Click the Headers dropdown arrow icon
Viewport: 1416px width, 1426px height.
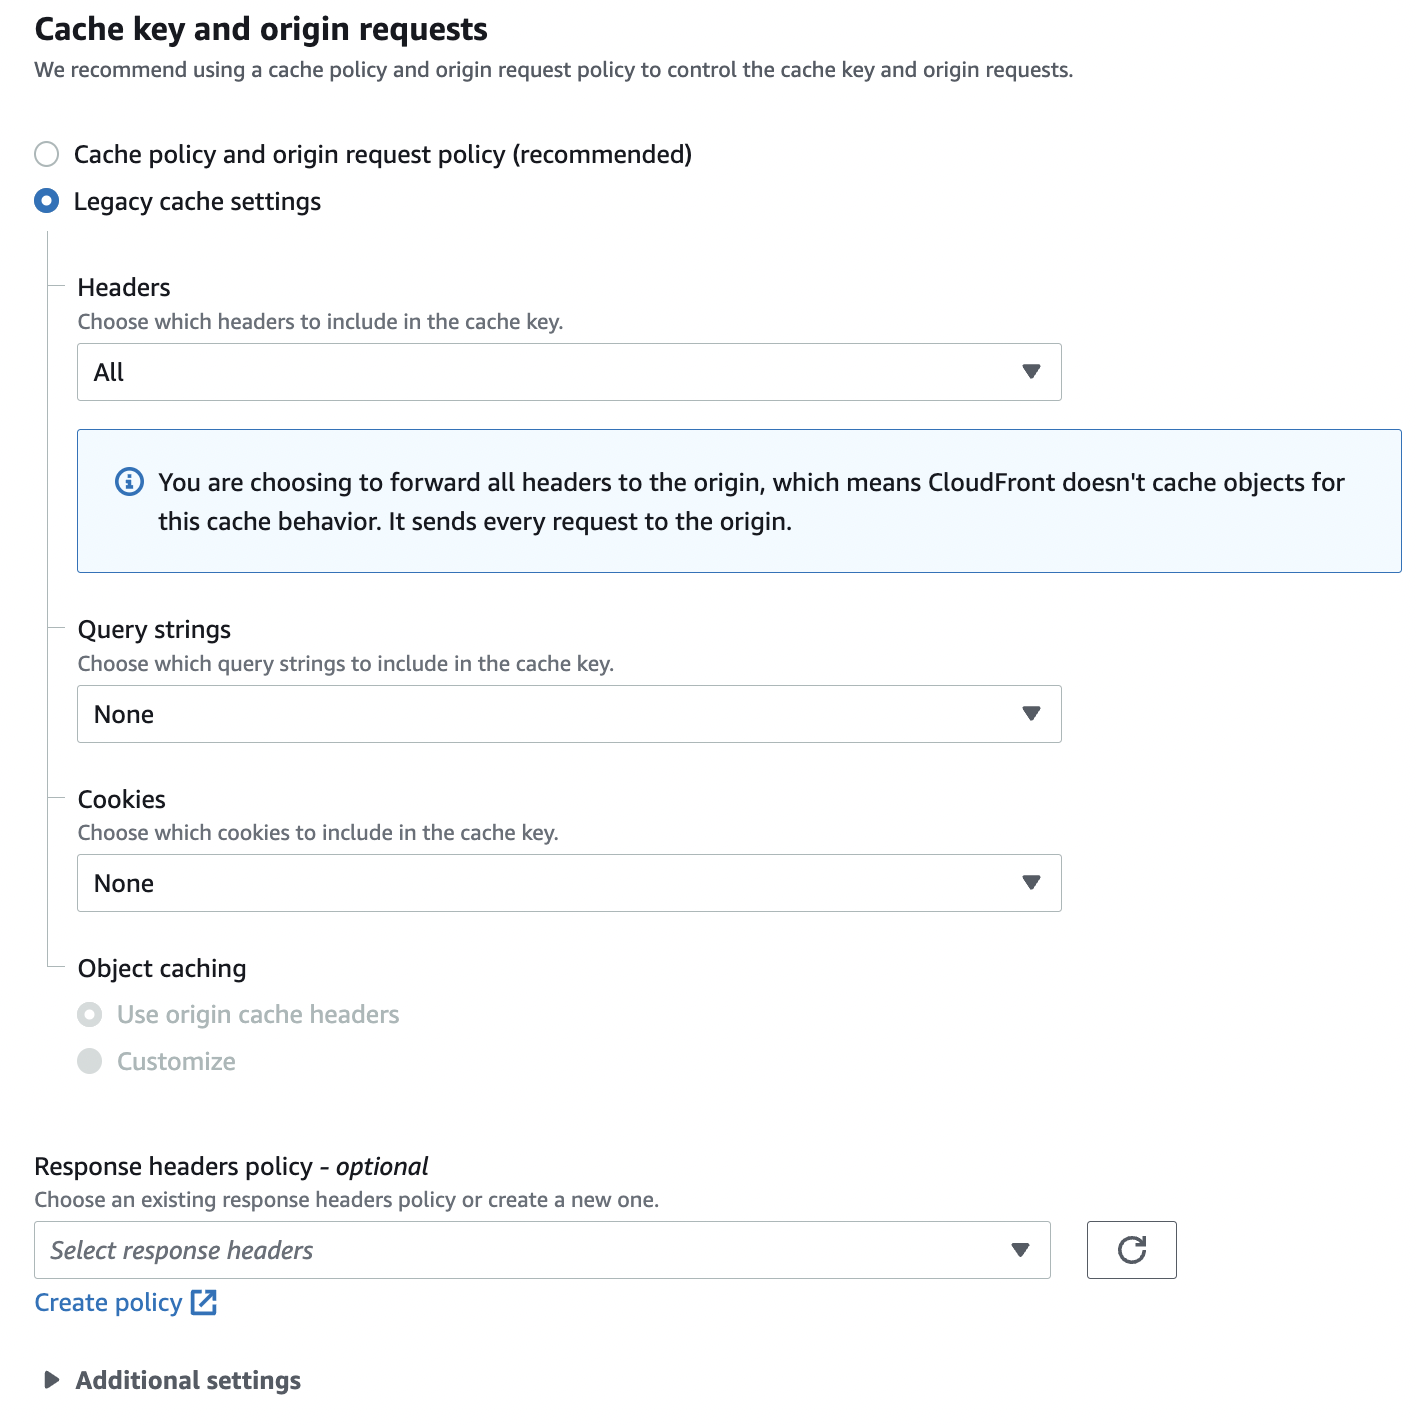1031,372
